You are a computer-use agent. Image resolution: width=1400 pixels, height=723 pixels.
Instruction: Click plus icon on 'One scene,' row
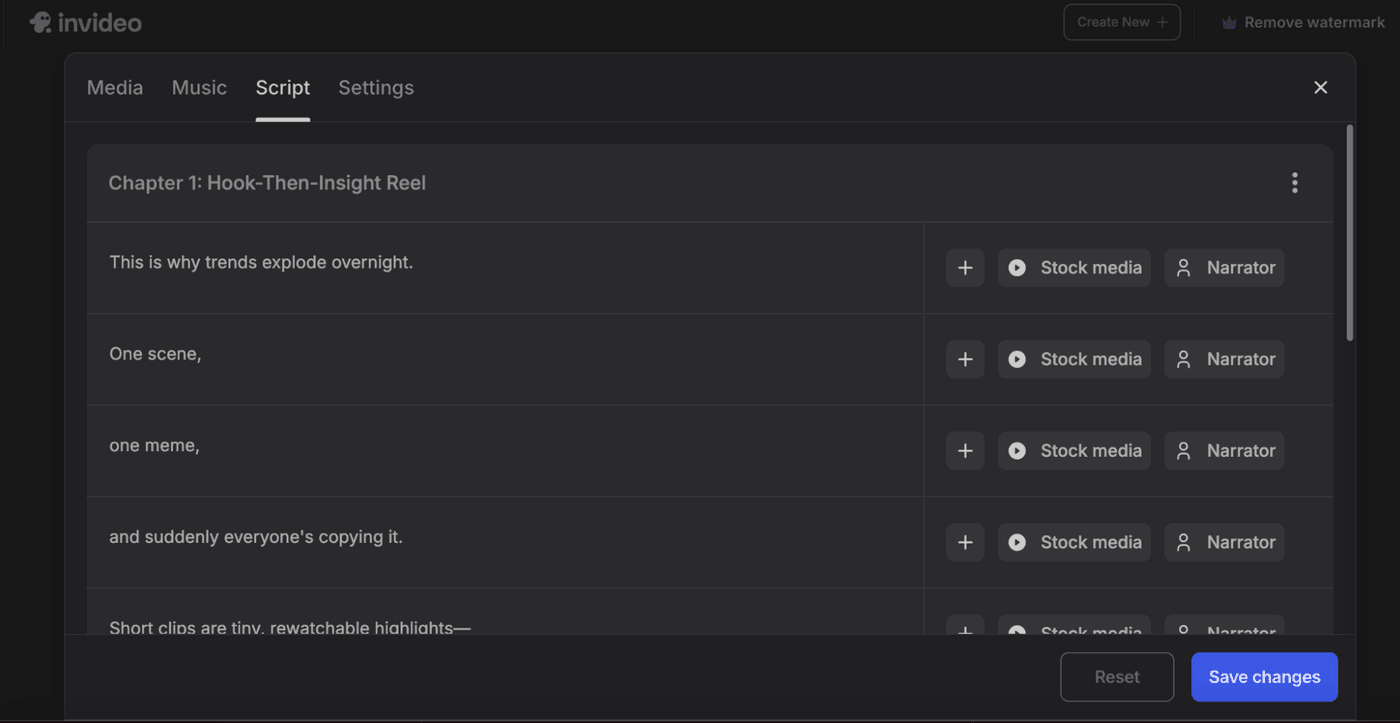pos(965,360)
